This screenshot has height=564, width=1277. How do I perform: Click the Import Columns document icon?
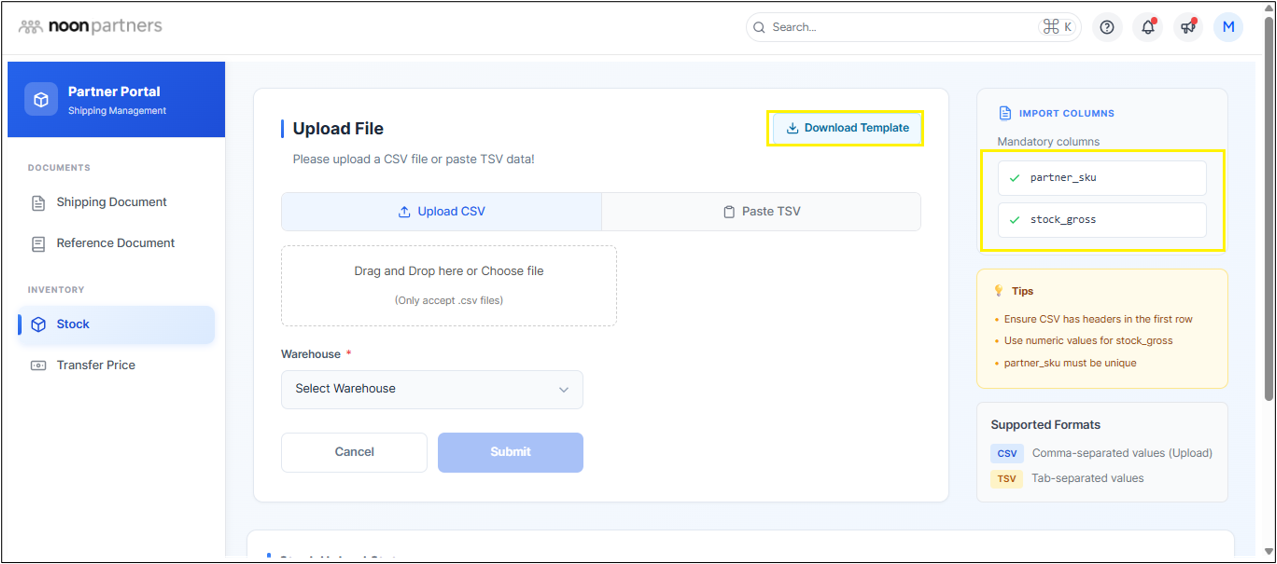coord(1005,114)
